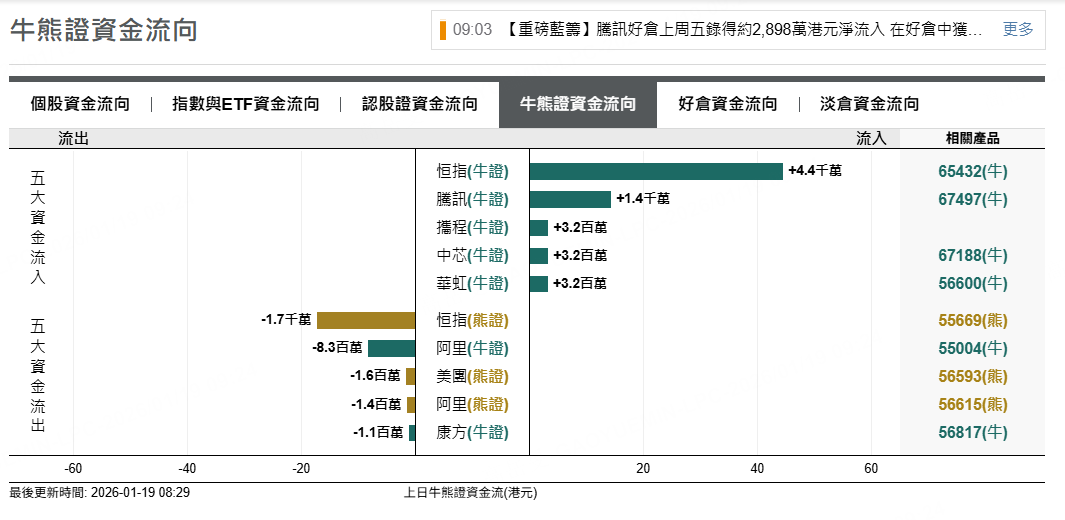The image size is (1065, 520).
Task: Click the 騰訊(牛證) +1.4千萬 bar
Action: [x=570, y=200]
